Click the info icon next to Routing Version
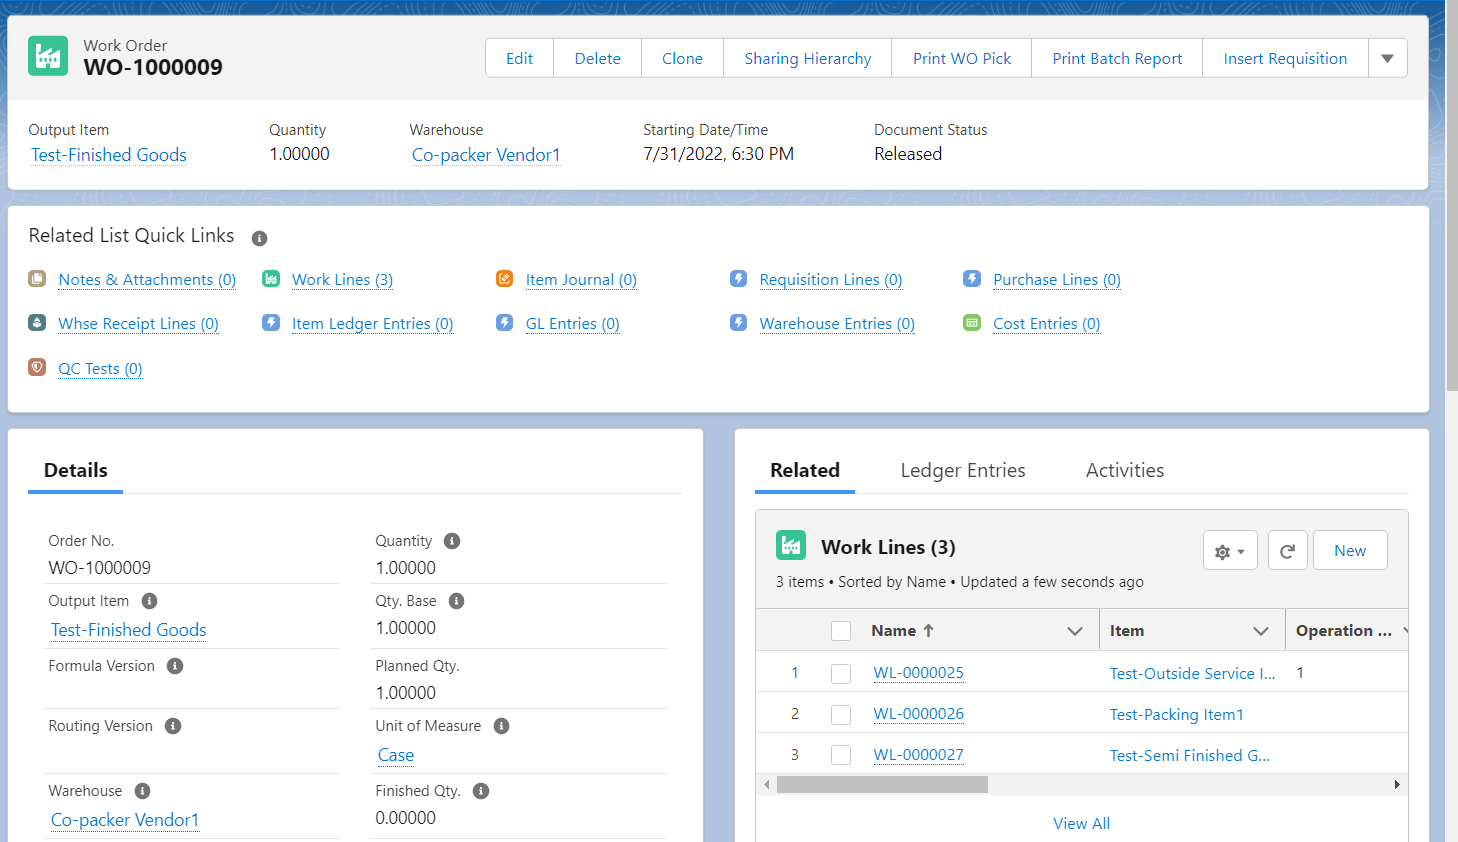 click(x=173, y=726)
